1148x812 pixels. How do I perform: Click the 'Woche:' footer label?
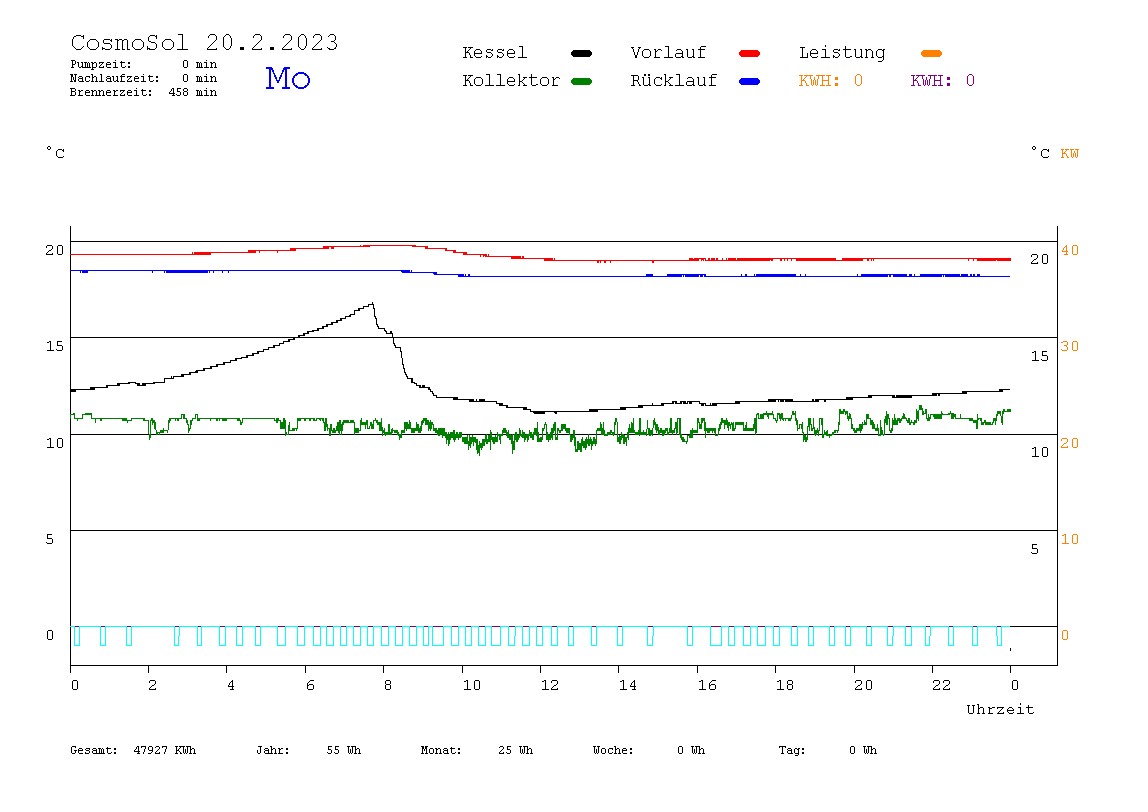click(x=613, y=750)
